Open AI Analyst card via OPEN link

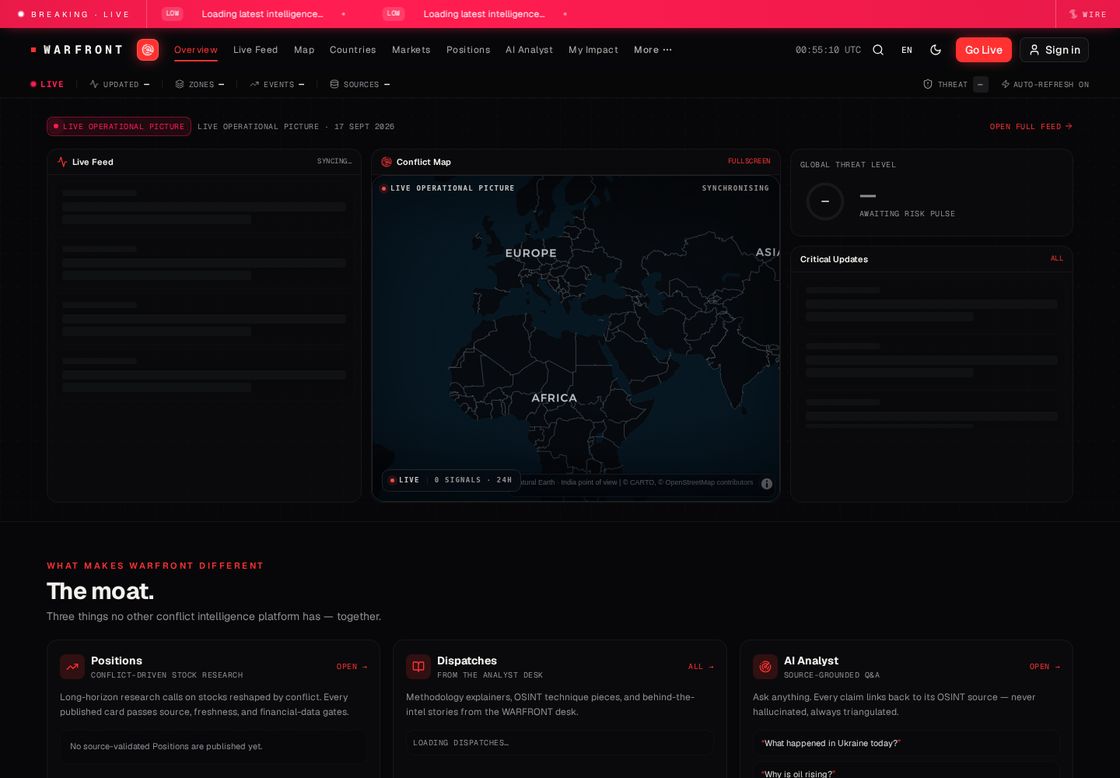point(1045,667)
